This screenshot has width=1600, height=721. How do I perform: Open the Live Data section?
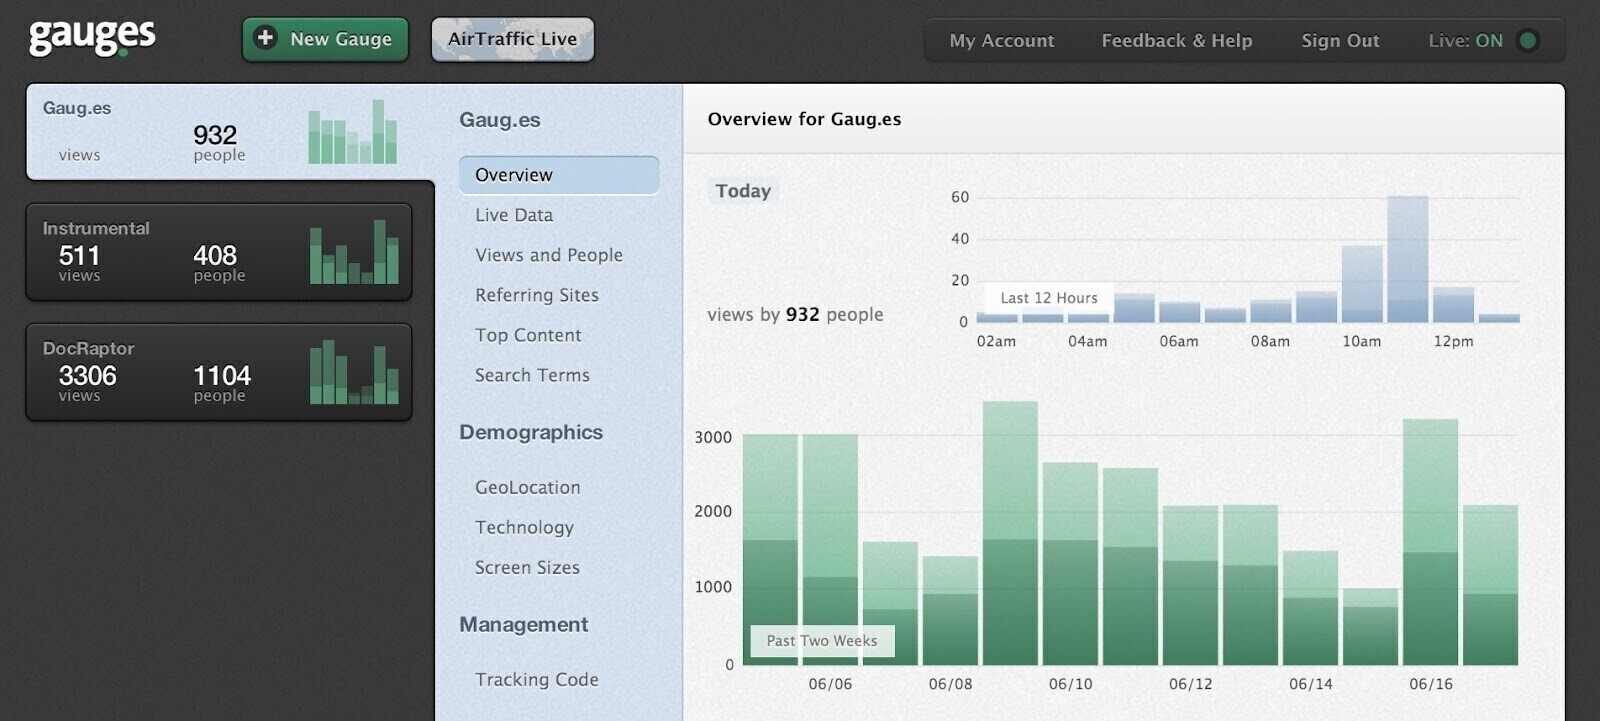(514, 215)
